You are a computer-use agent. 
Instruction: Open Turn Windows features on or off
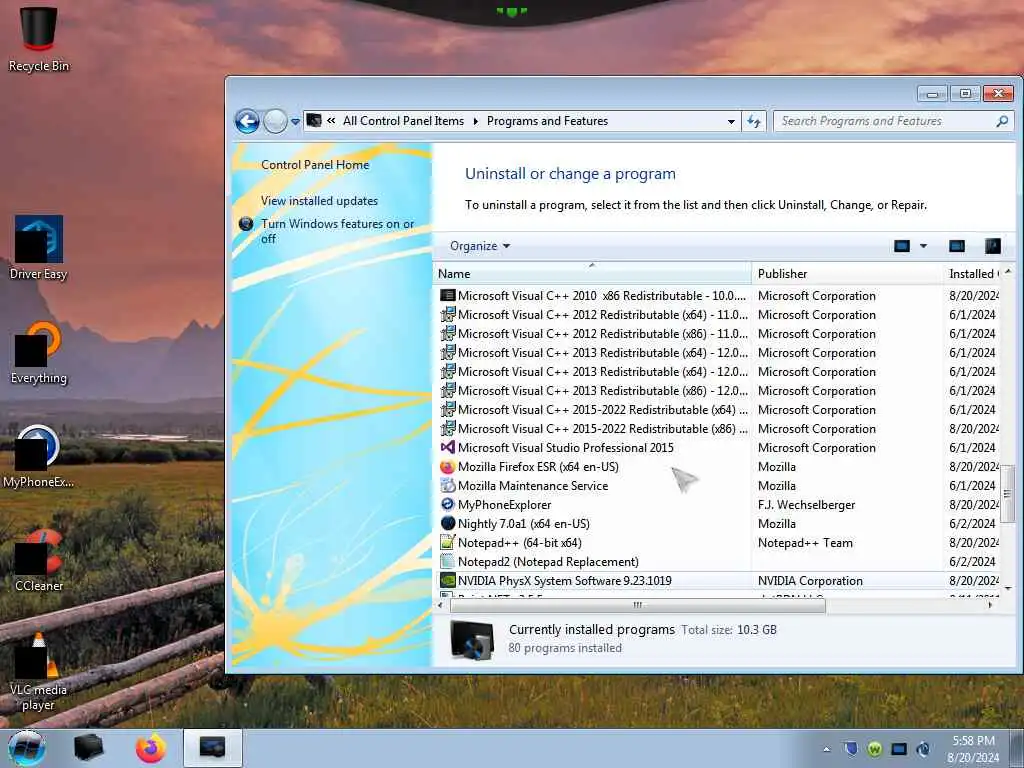pyautogui.click(x=338, y=231)
